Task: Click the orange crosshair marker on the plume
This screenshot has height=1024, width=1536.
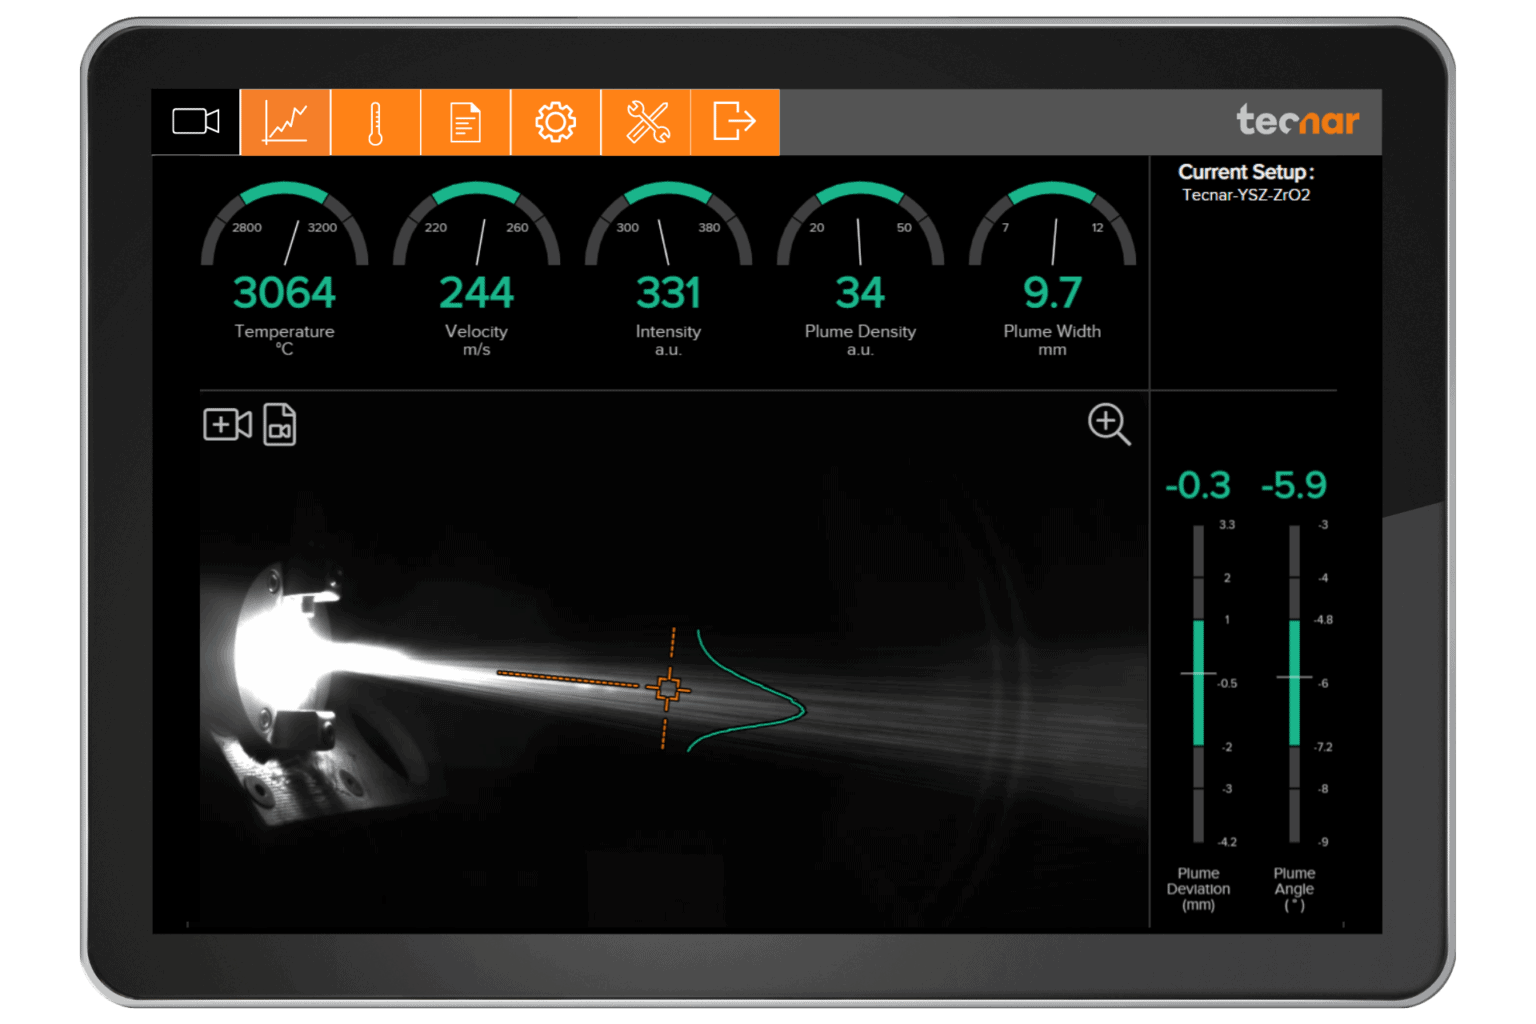Action: 668,688
